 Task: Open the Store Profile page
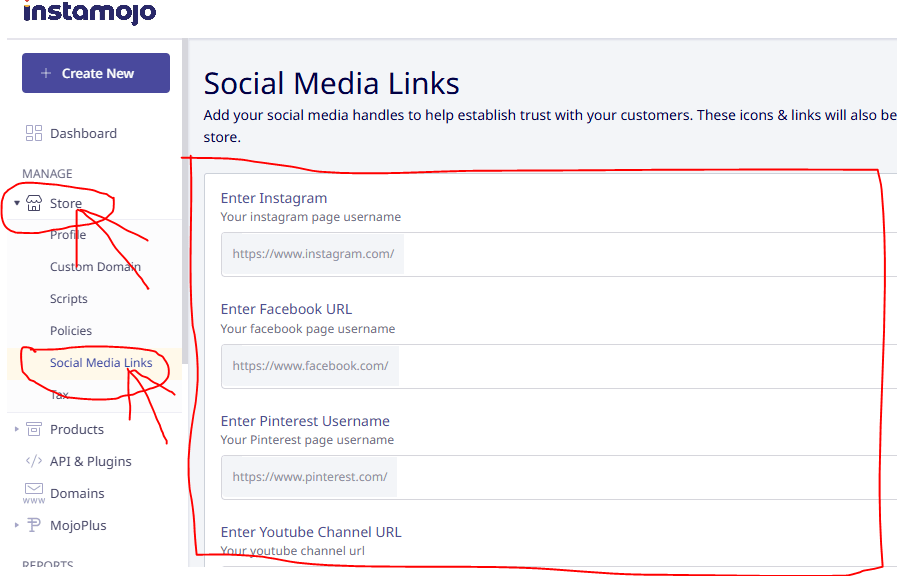point(68,235)
